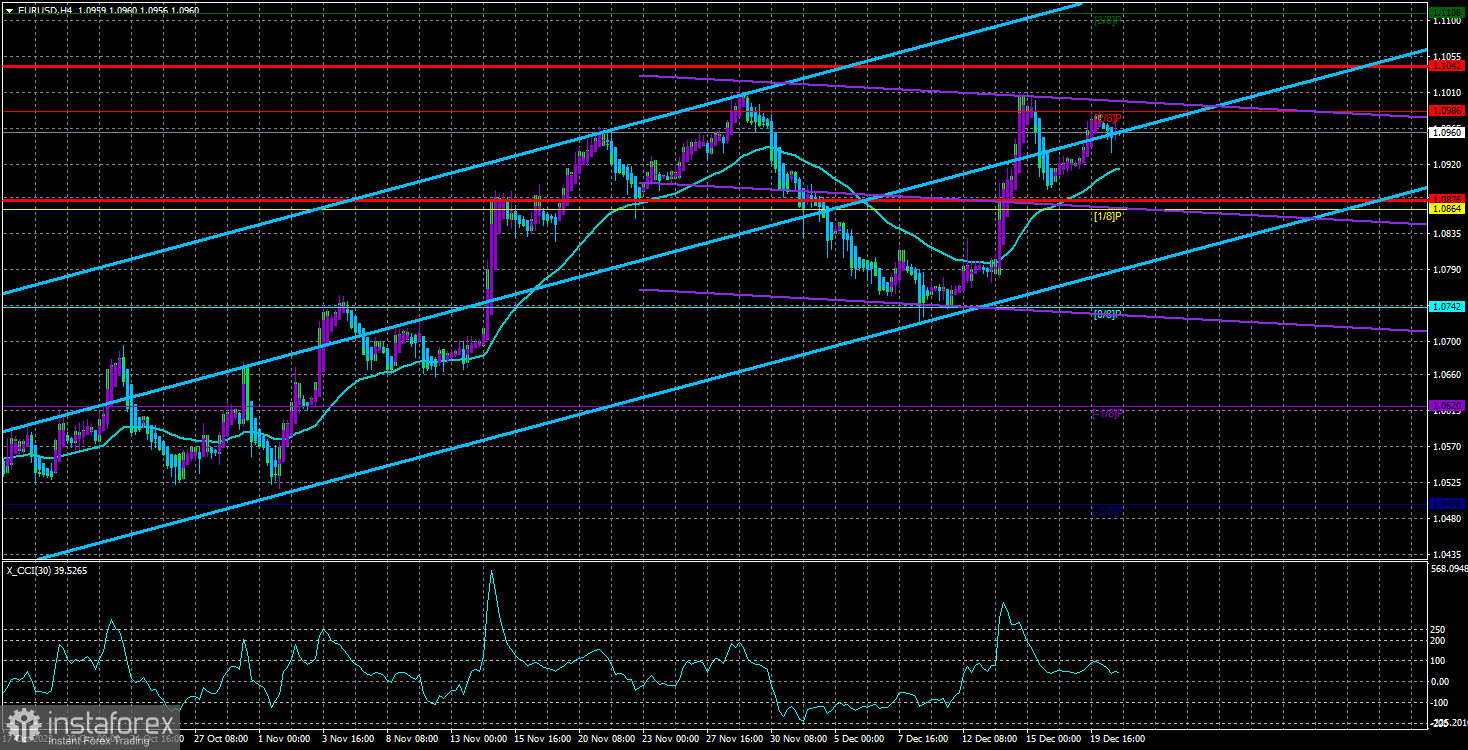Click the cyan 1.0742 price level tag
Viewport: 1468px width, 750px height.
tap(1448, 306)
